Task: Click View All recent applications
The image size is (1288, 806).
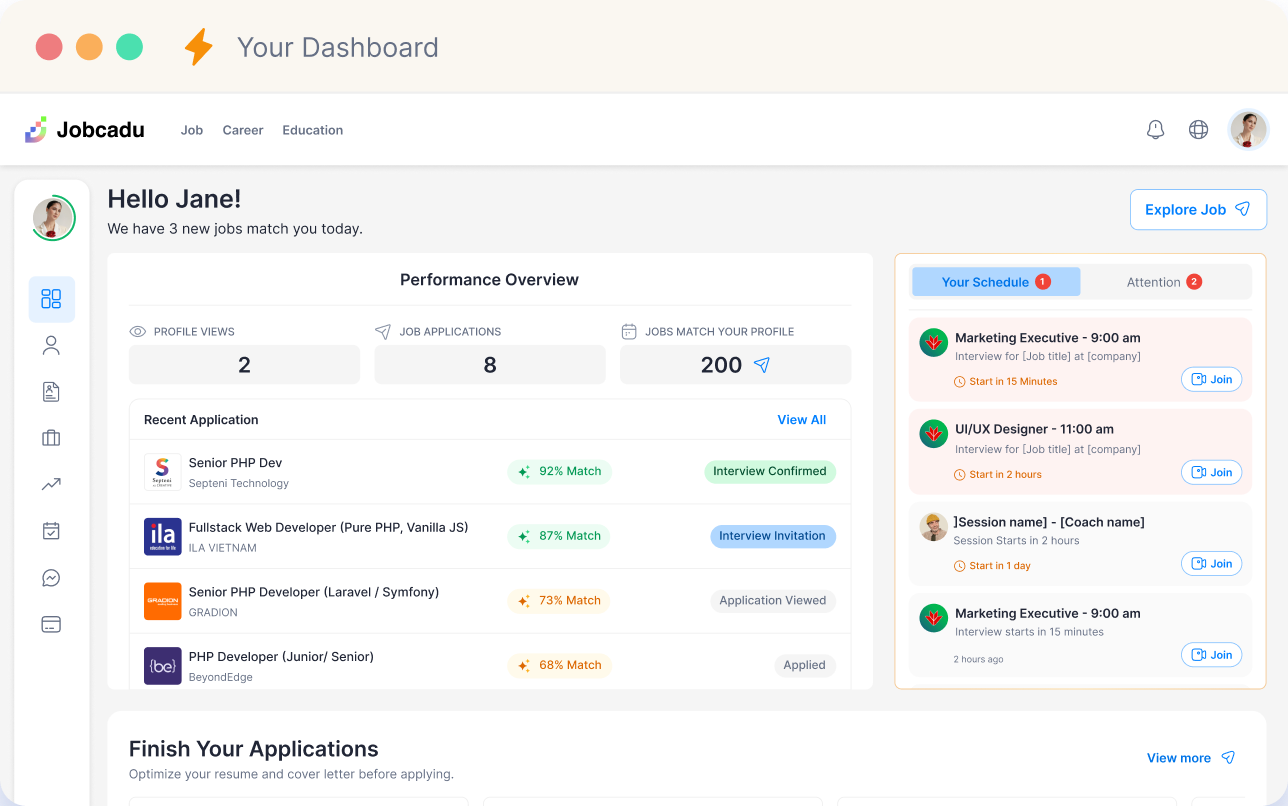Action: pos(802,420)
